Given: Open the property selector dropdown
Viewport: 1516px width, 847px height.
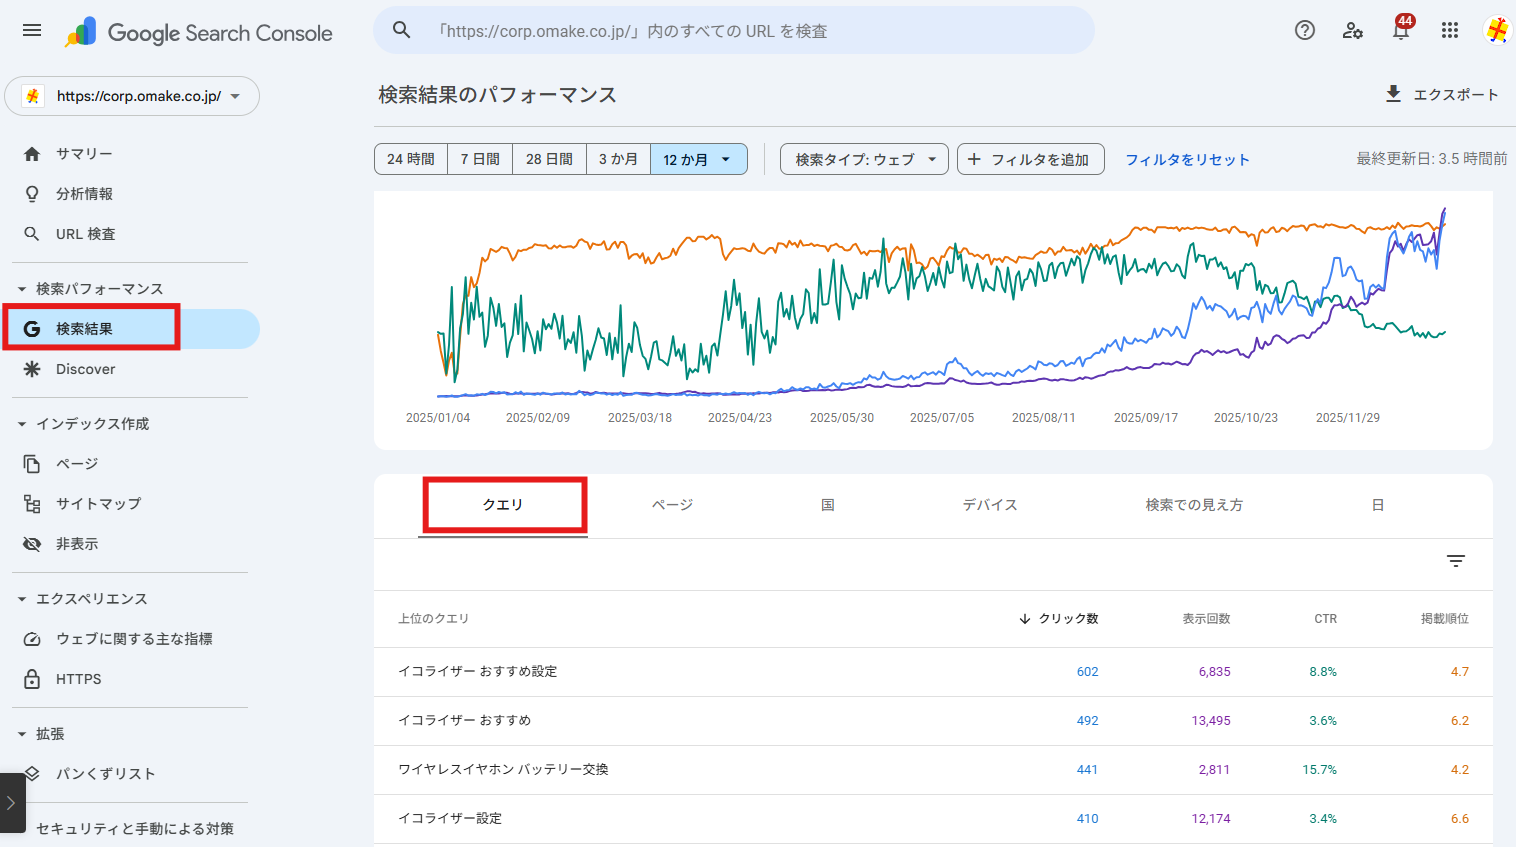Looking at the screenshot, I should pos(132,96).
